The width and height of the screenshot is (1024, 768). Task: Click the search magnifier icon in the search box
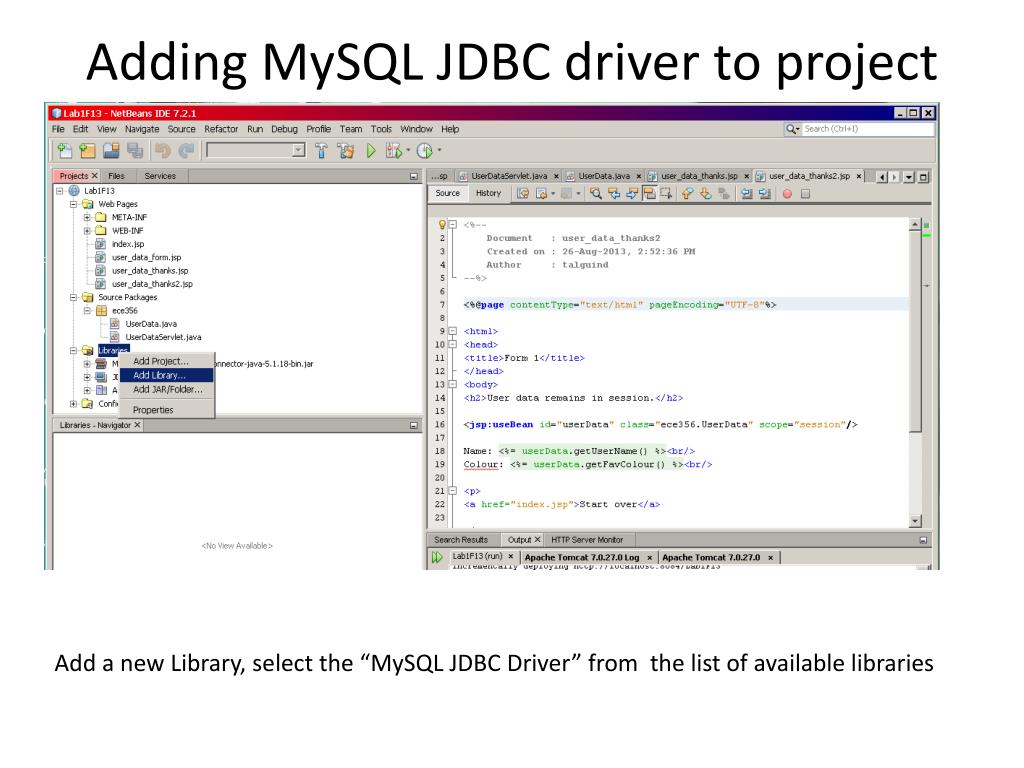tap(792, 129)
